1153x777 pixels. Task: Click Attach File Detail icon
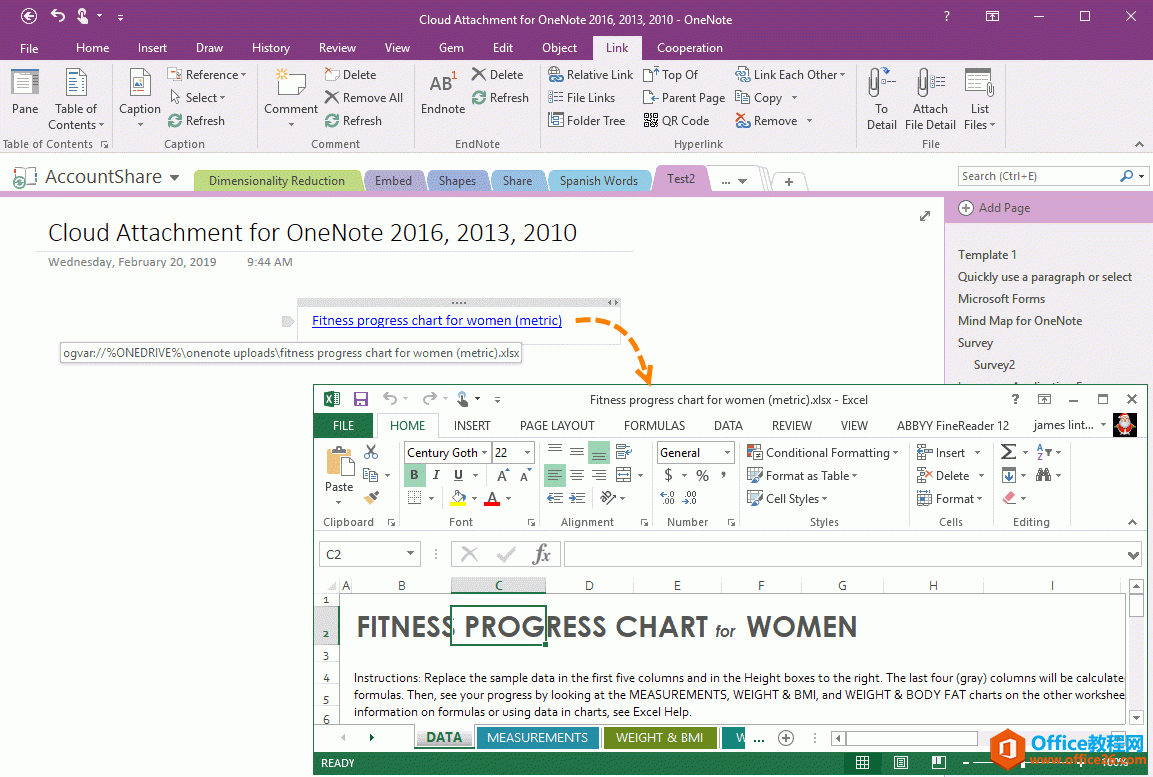point(930,99)
